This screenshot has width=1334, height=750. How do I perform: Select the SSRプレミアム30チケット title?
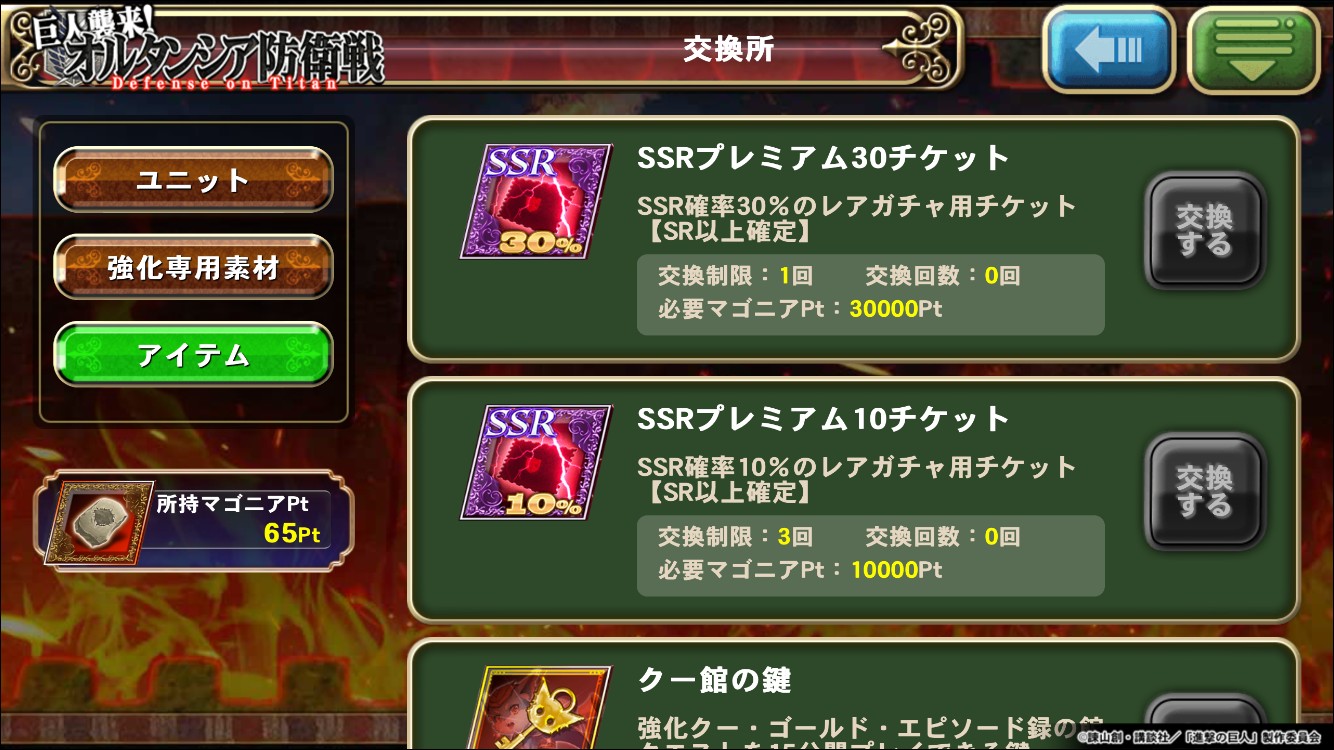click(824, 158)
